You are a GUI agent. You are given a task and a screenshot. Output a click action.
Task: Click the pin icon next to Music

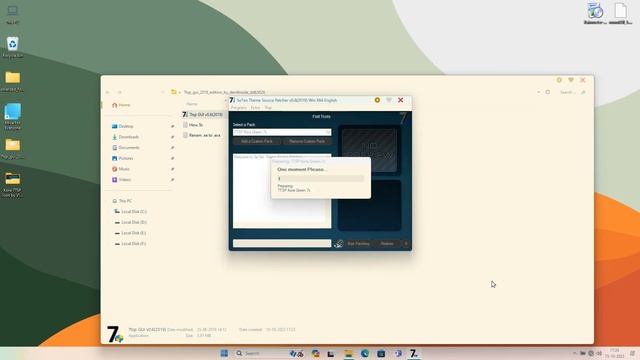(173, 169)
